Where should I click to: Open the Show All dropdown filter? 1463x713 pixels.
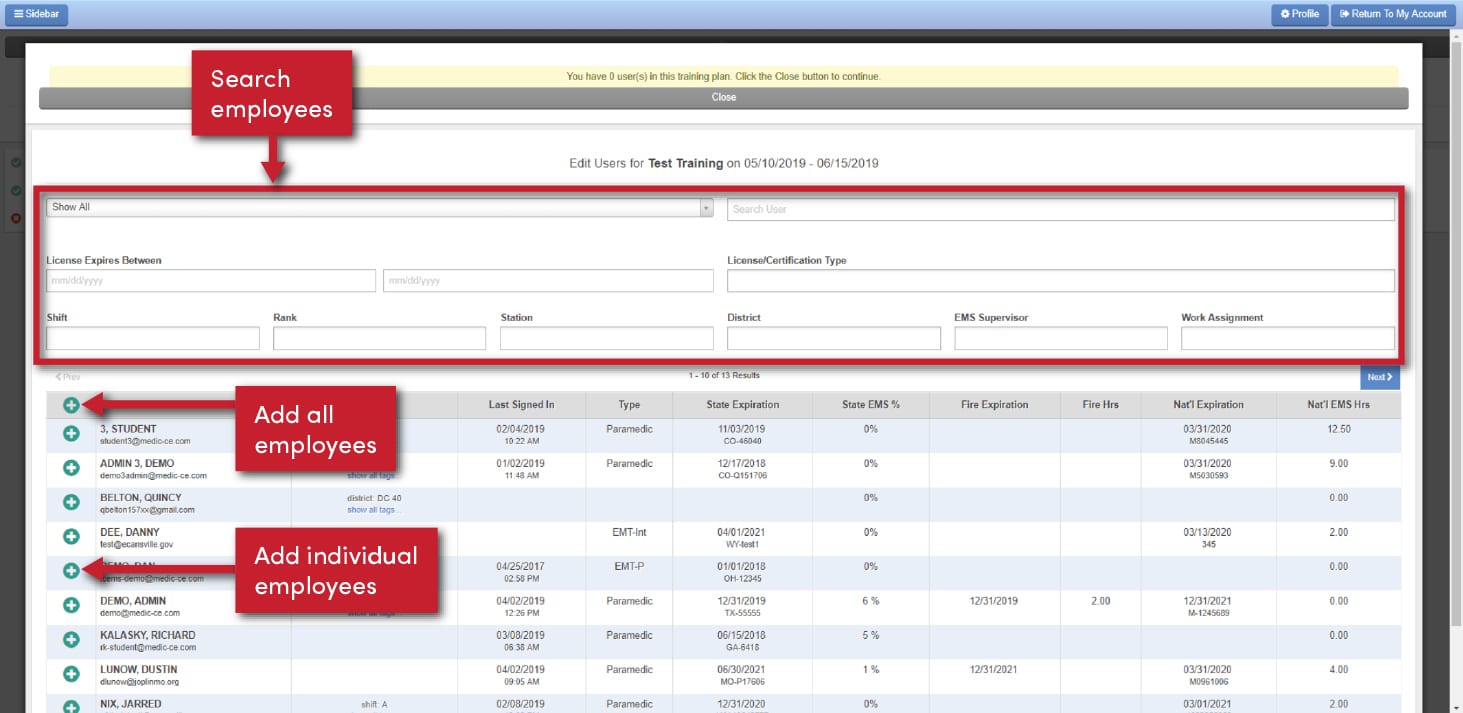click(x=379, y=208)
